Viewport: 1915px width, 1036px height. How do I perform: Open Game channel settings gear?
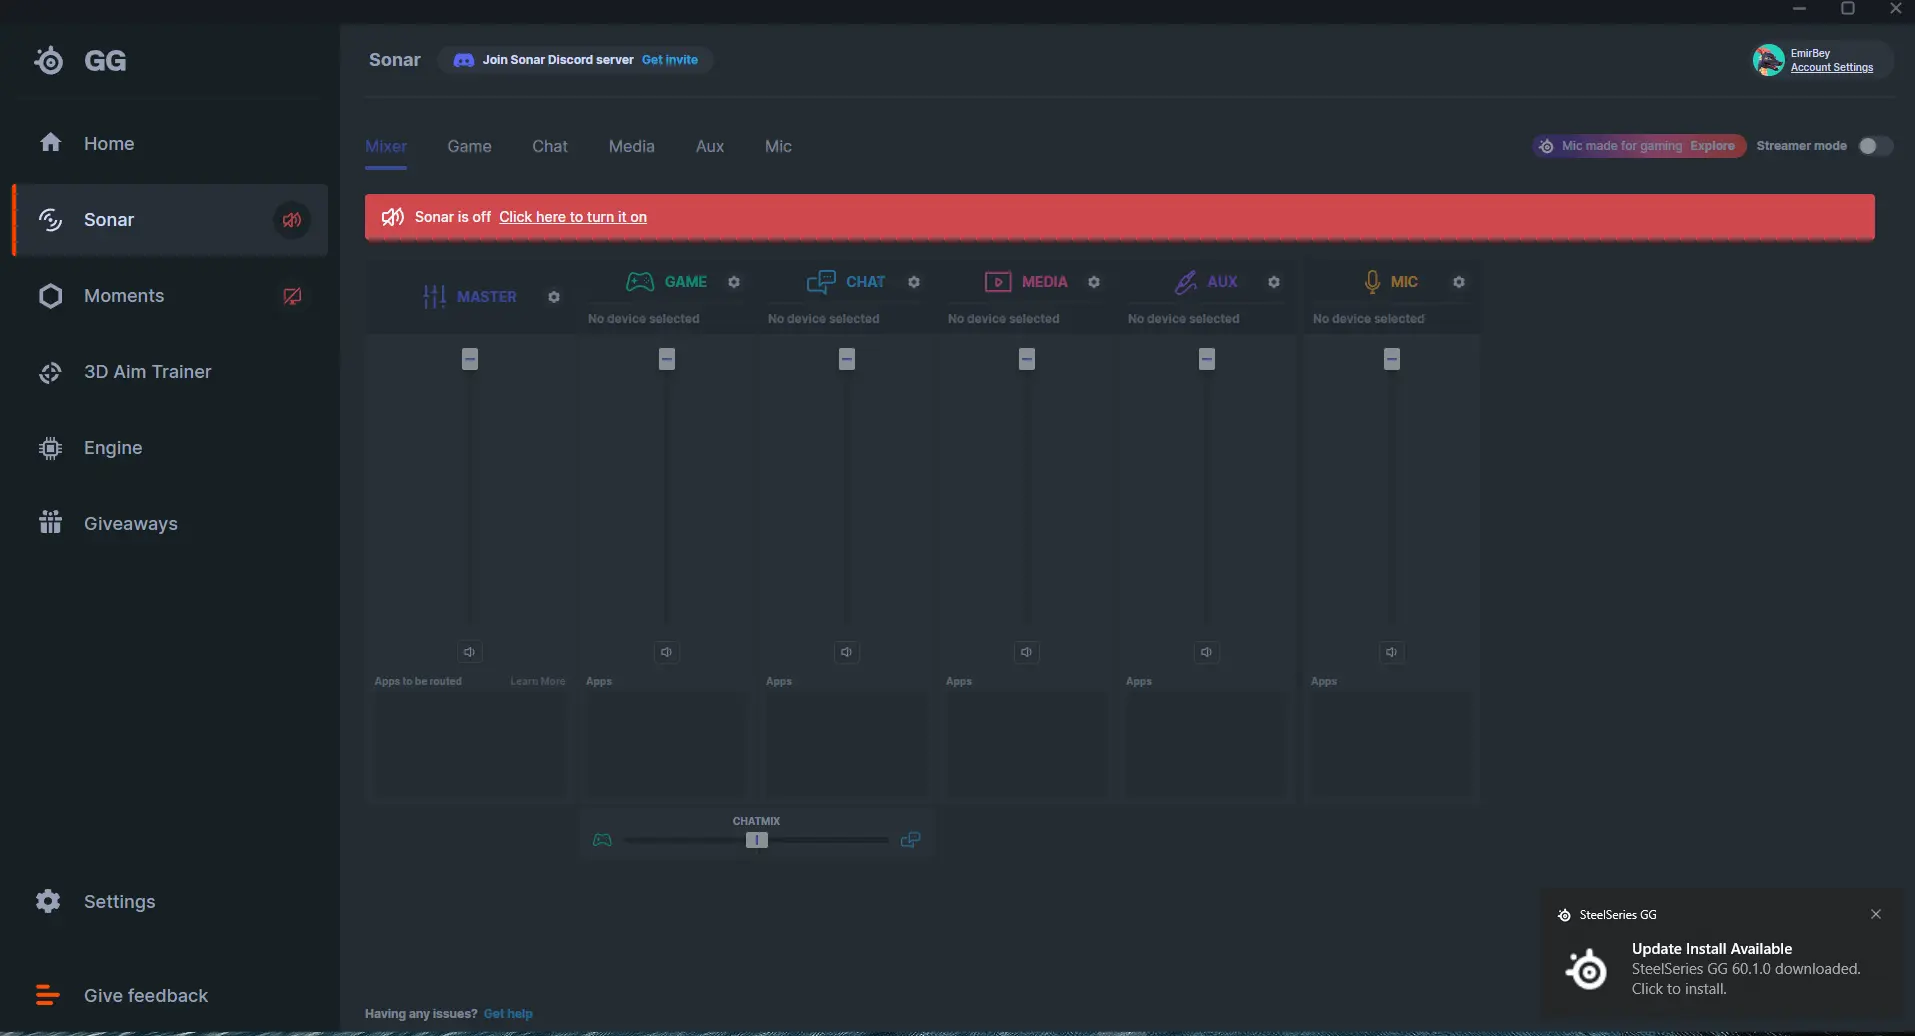[734, 282]
